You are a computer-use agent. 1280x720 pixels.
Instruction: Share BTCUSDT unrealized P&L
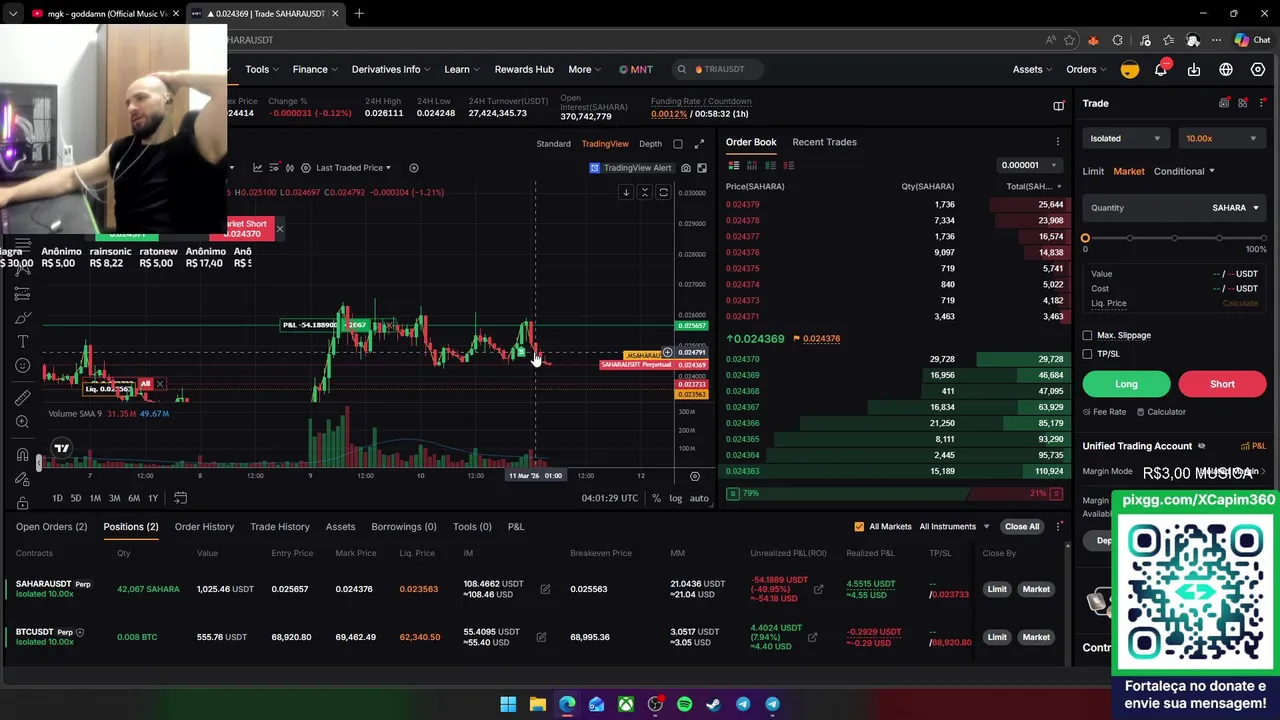tap(812, 637)
